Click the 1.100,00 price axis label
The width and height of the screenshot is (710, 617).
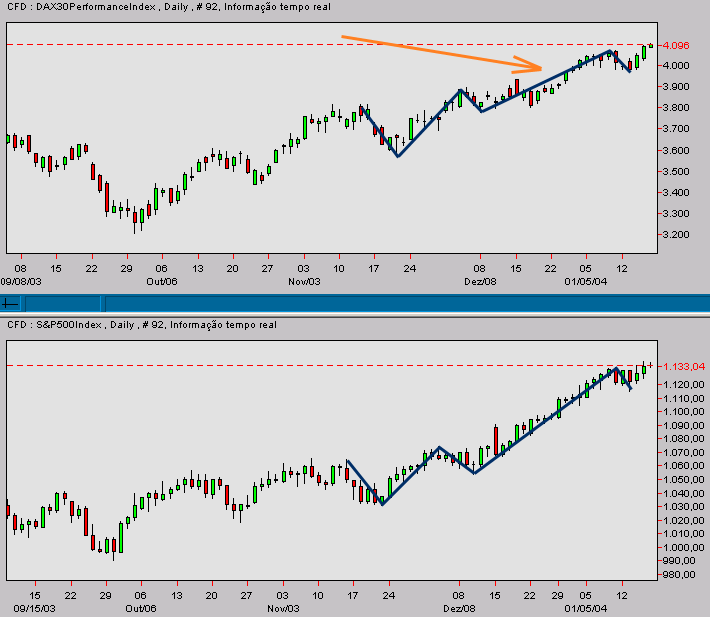(x=683, y=411)
